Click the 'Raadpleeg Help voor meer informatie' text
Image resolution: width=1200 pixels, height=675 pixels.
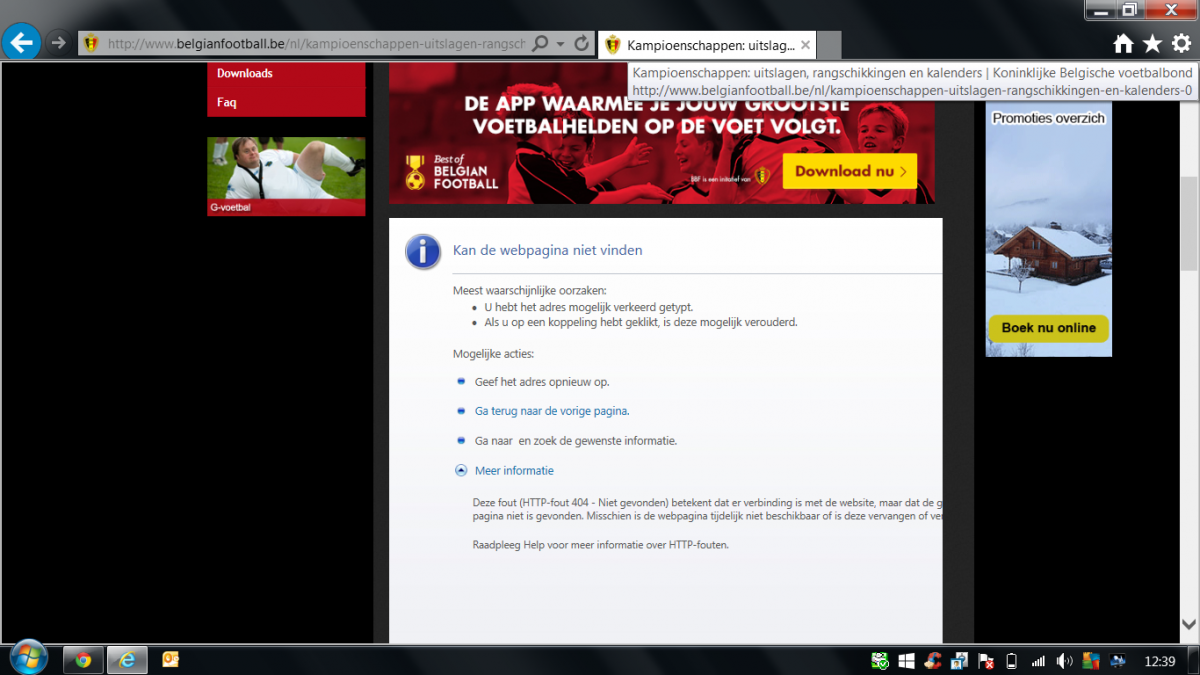tap(600, 545)
